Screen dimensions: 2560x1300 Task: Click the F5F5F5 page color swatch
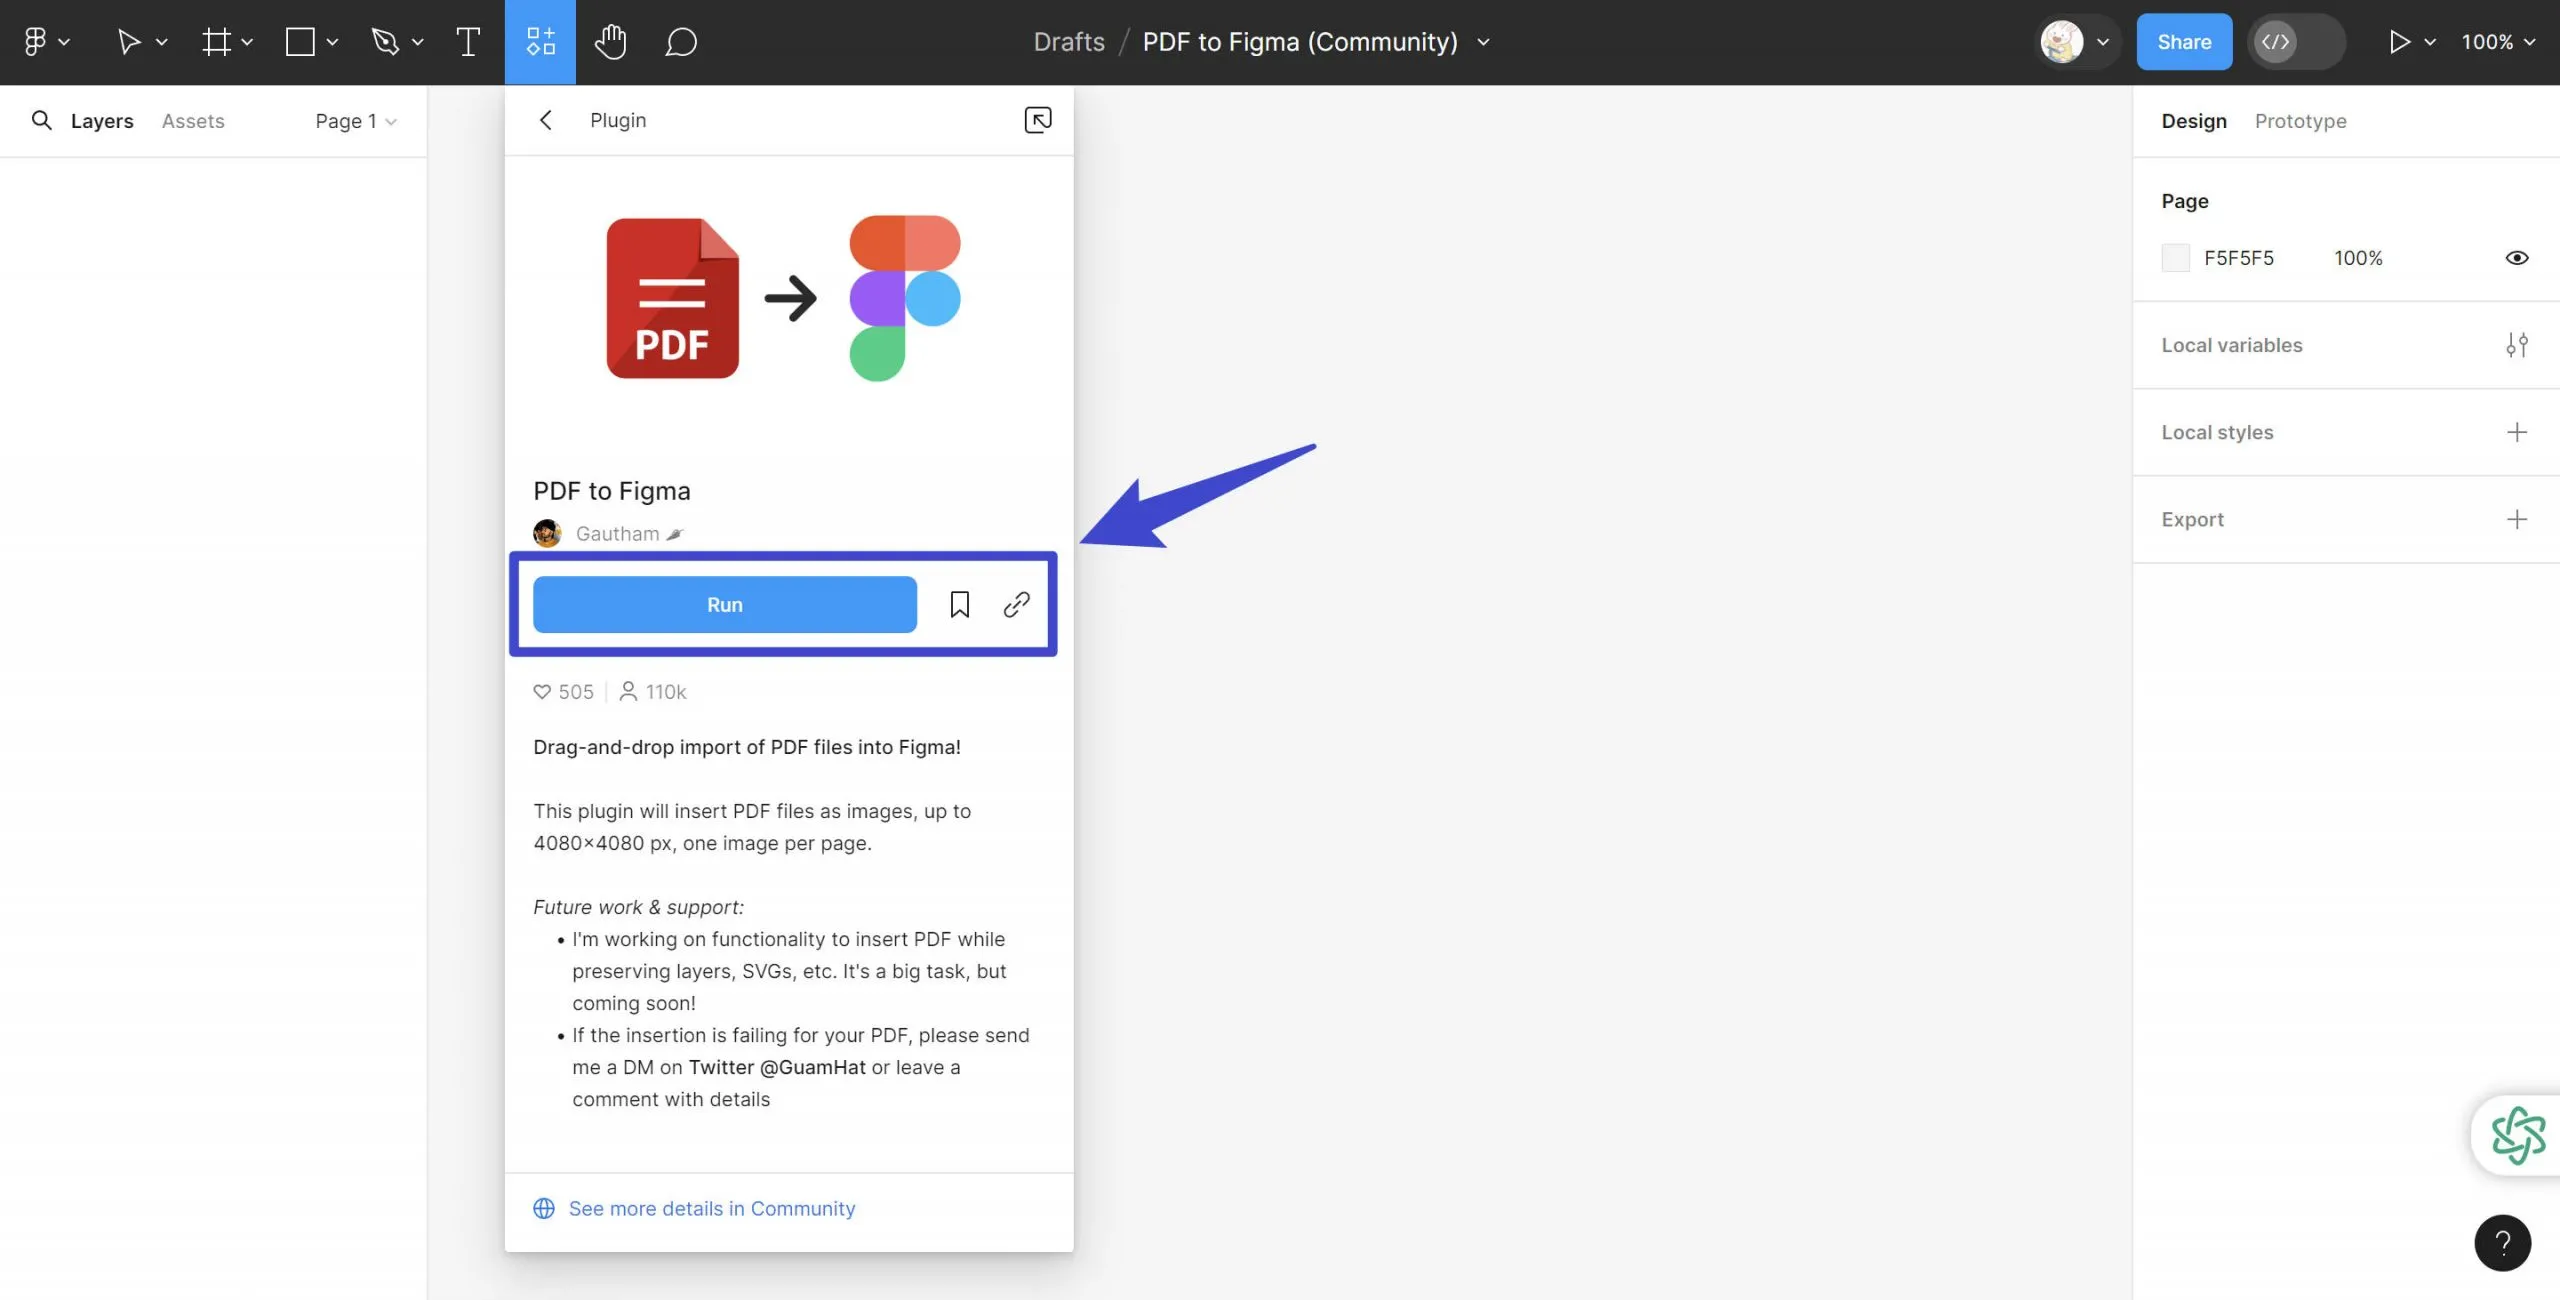pyautogui.click(x=2175, y=257)
